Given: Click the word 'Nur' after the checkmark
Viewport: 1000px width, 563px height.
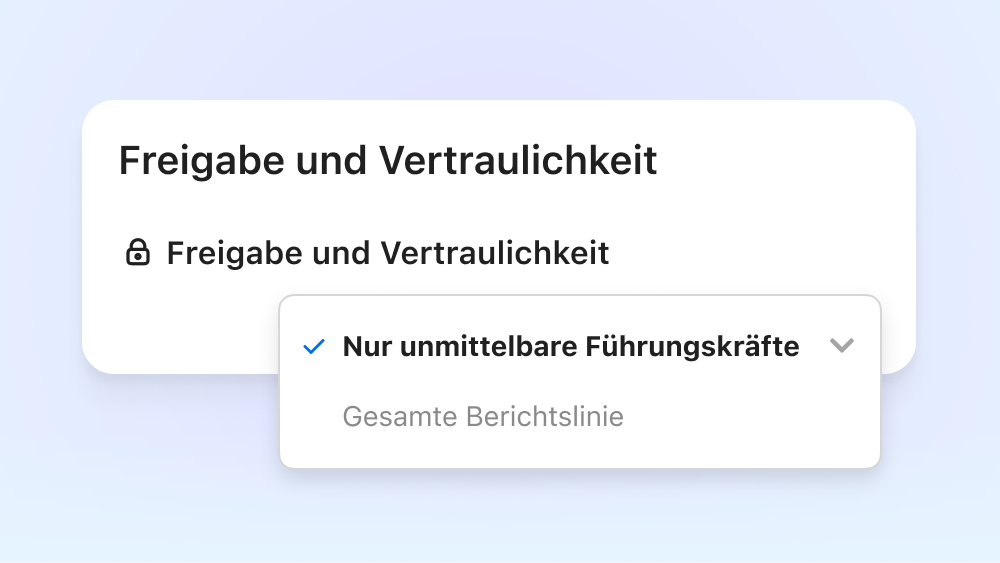Looking at the screenshot, I should pyautogui.click(x=367, y=347).
